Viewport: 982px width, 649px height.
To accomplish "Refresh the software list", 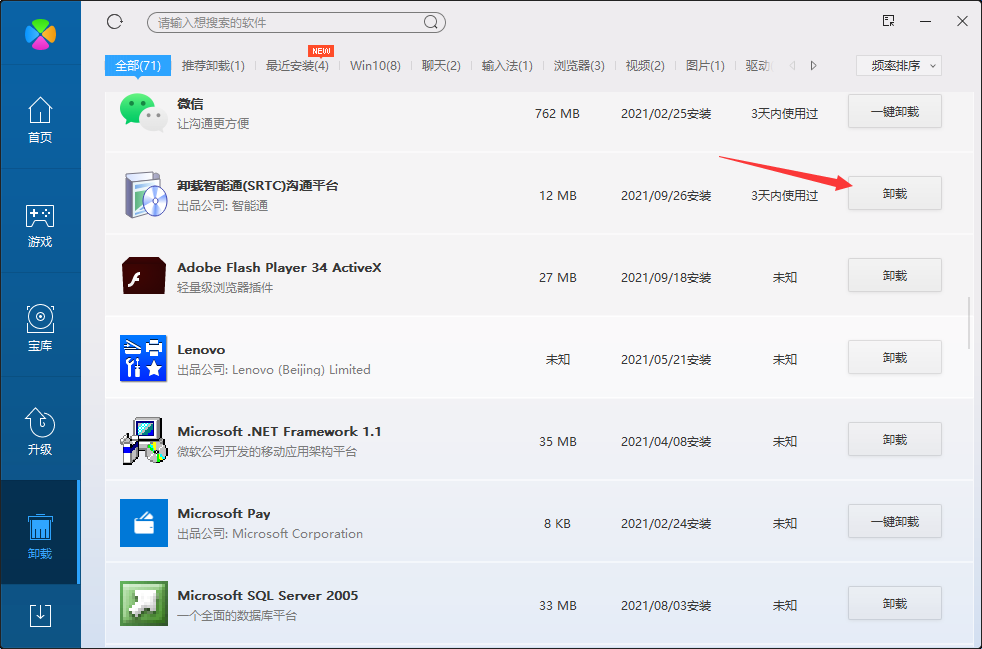I will (x=115, y=22).
